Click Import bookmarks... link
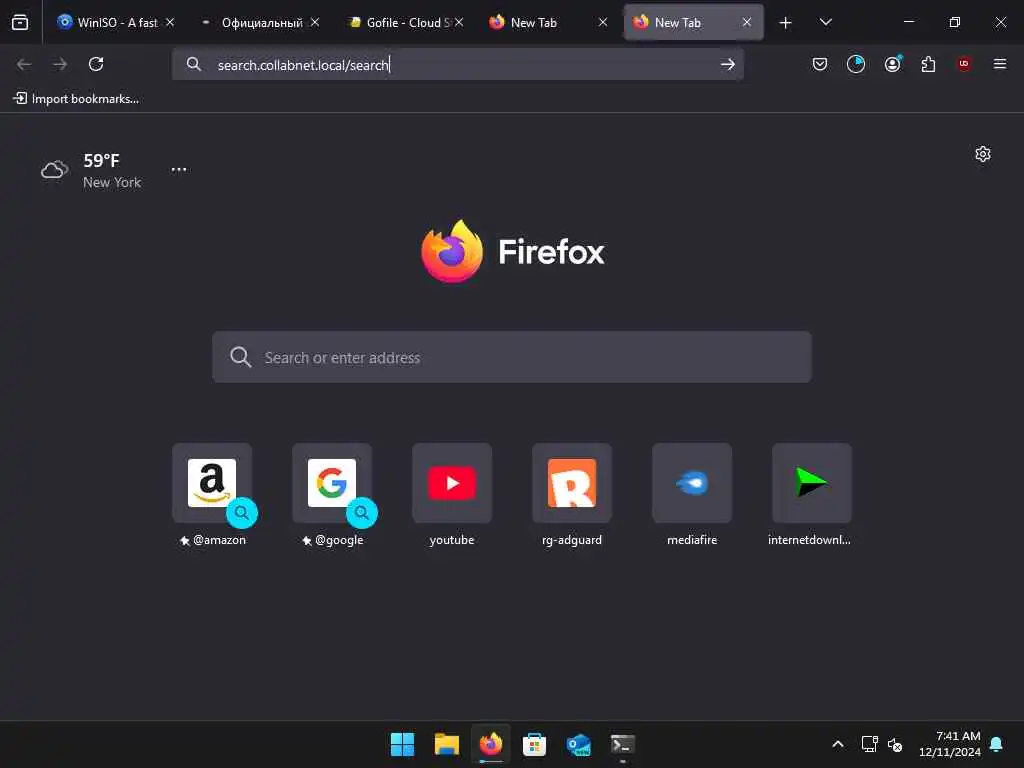The width and height of the screenshot is (1024, 768). [x=76, y=99]
